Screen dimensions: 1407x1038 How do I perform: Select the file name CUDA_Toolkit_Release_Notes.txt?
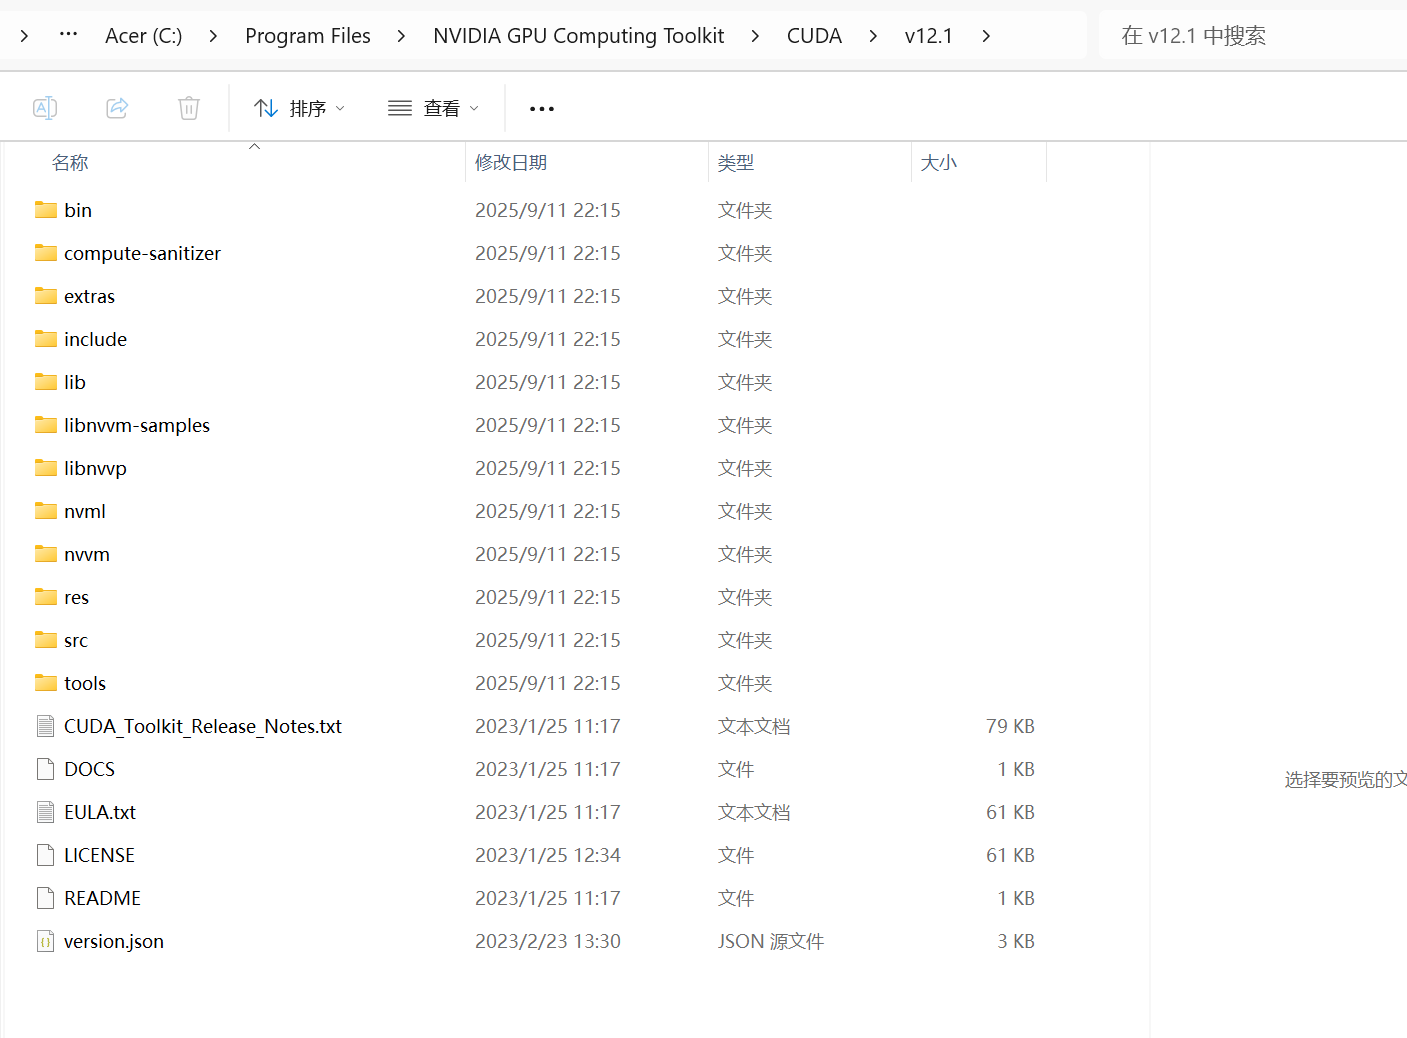(203, 726)
